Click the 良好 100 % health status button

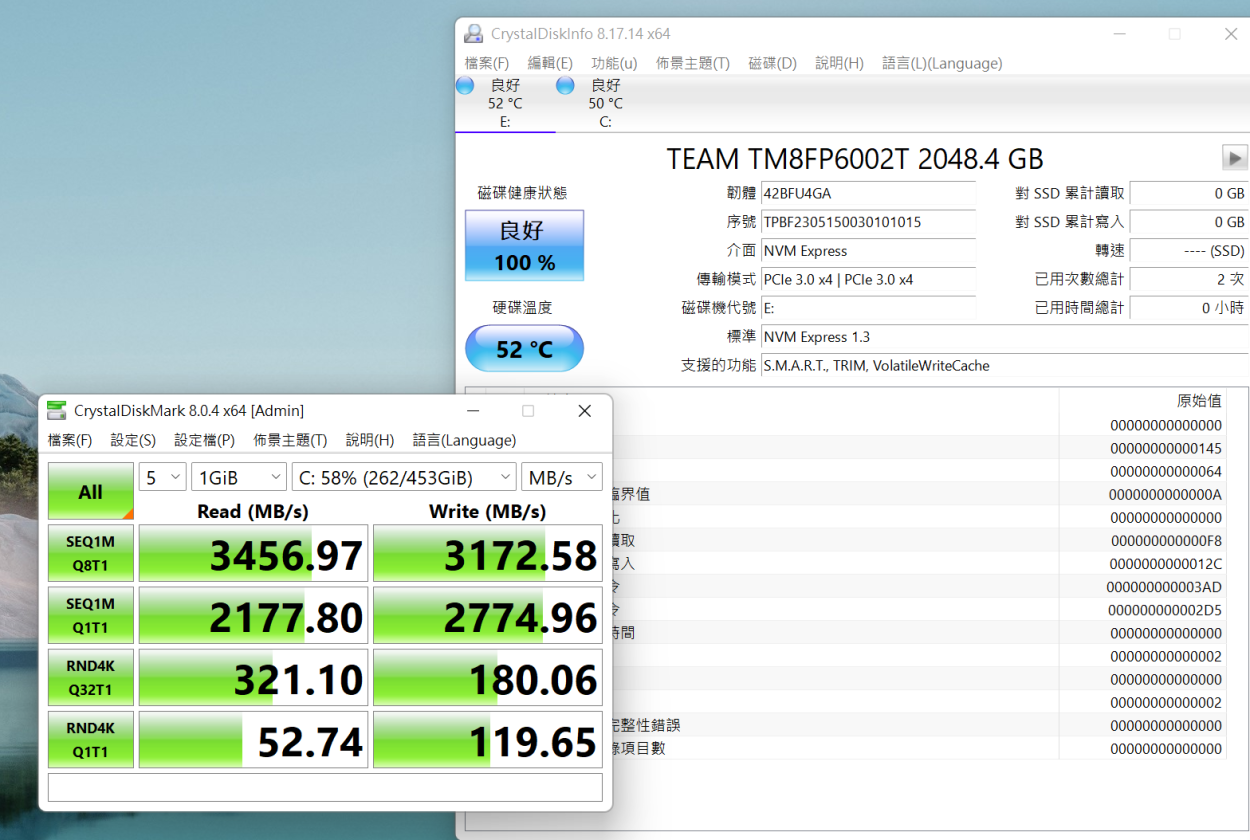(524, 246)
